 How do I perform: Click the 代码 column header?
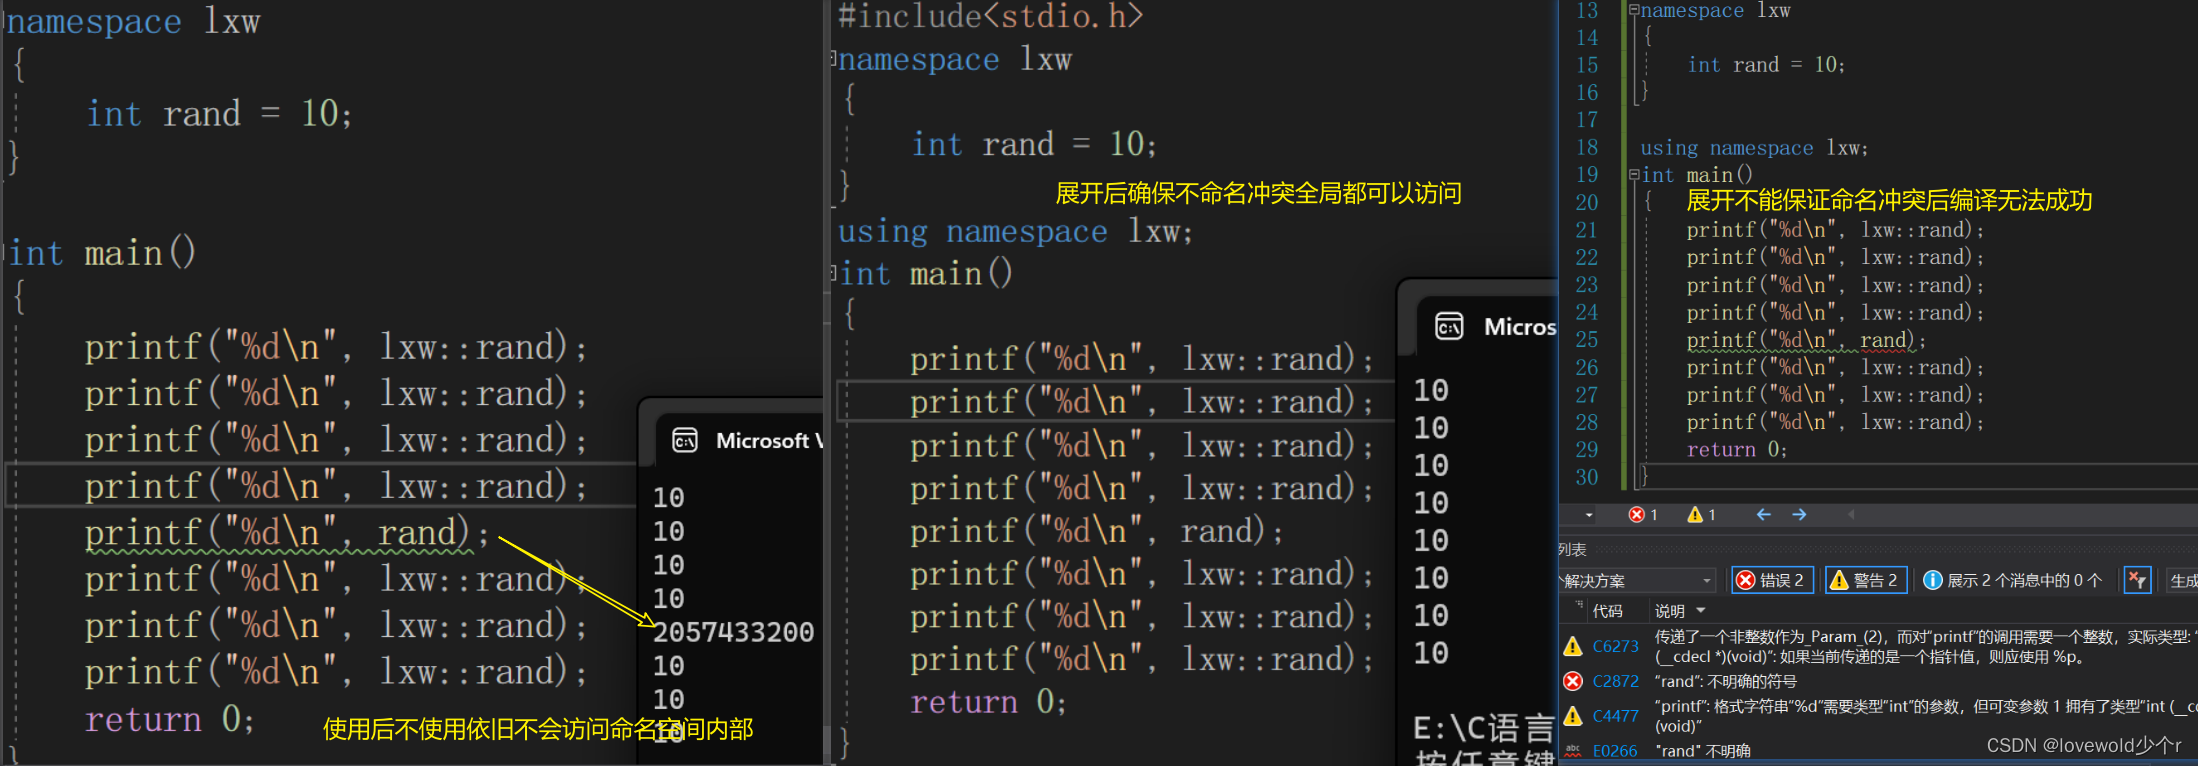[1608, 611]
